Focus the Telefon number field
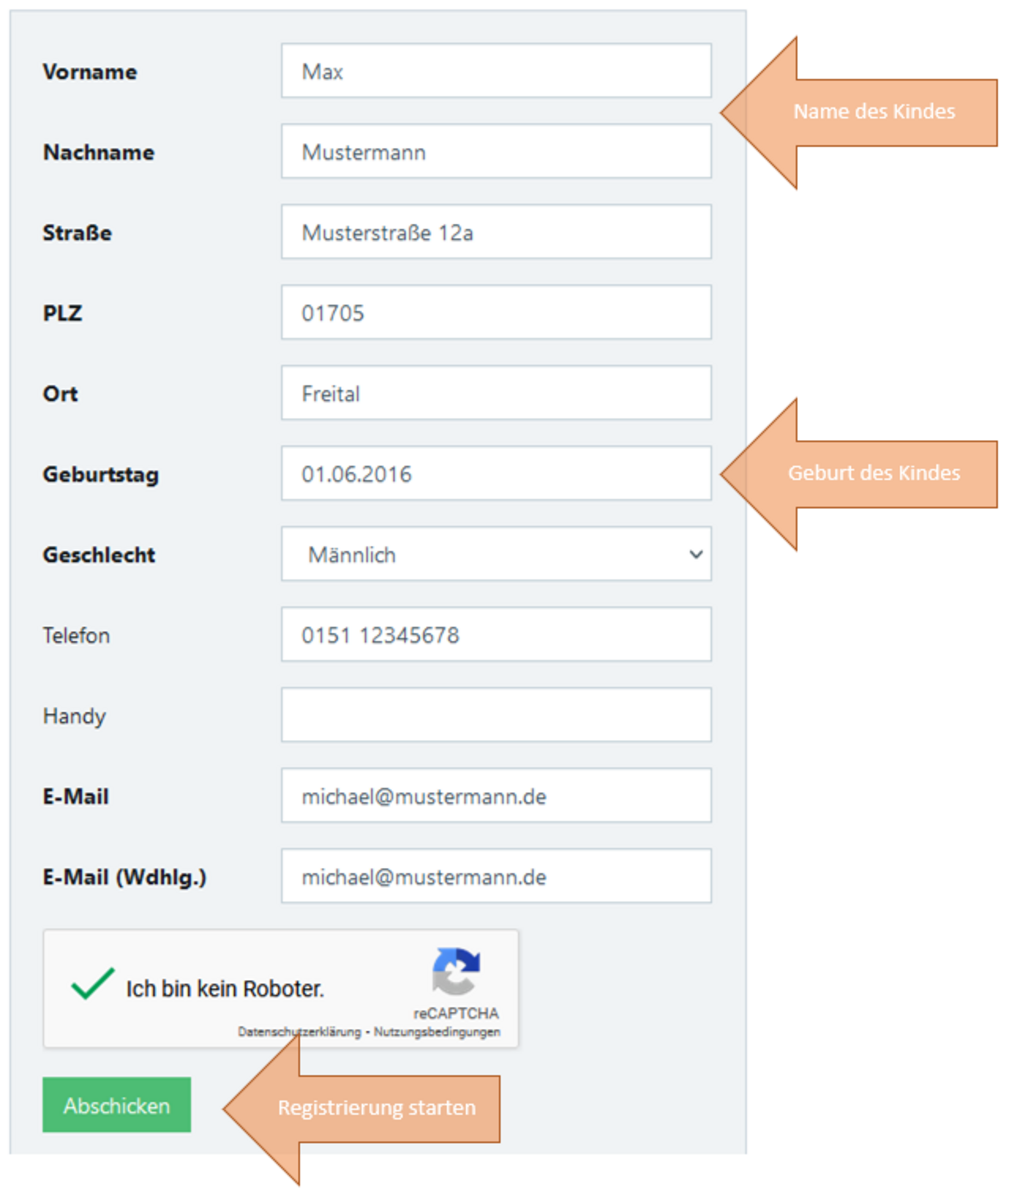The width and height of the screenshot is (1009, 1200). [x=496, y=635]
